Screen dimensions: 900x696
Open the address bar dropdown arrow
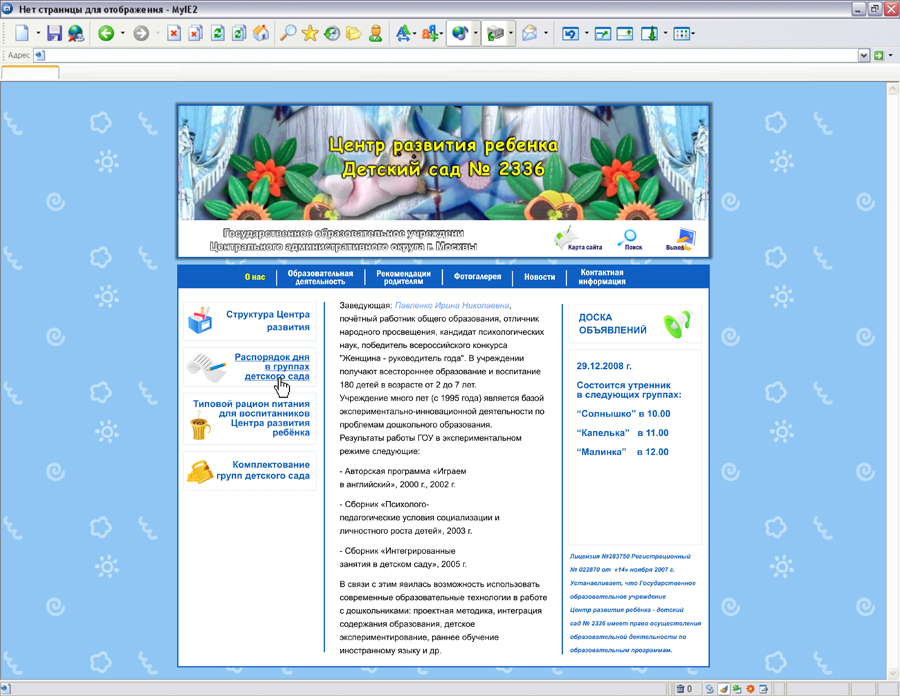click(864, 54)
